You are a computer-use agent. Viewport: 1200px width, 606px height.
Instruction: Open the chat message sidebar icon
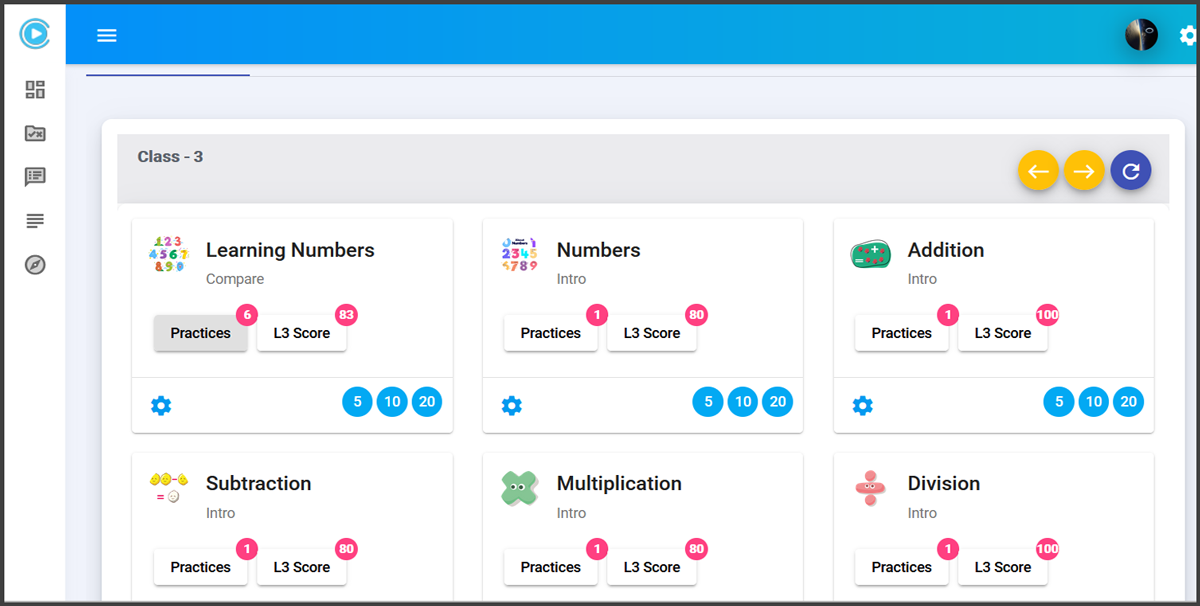[x=35, y=177]
